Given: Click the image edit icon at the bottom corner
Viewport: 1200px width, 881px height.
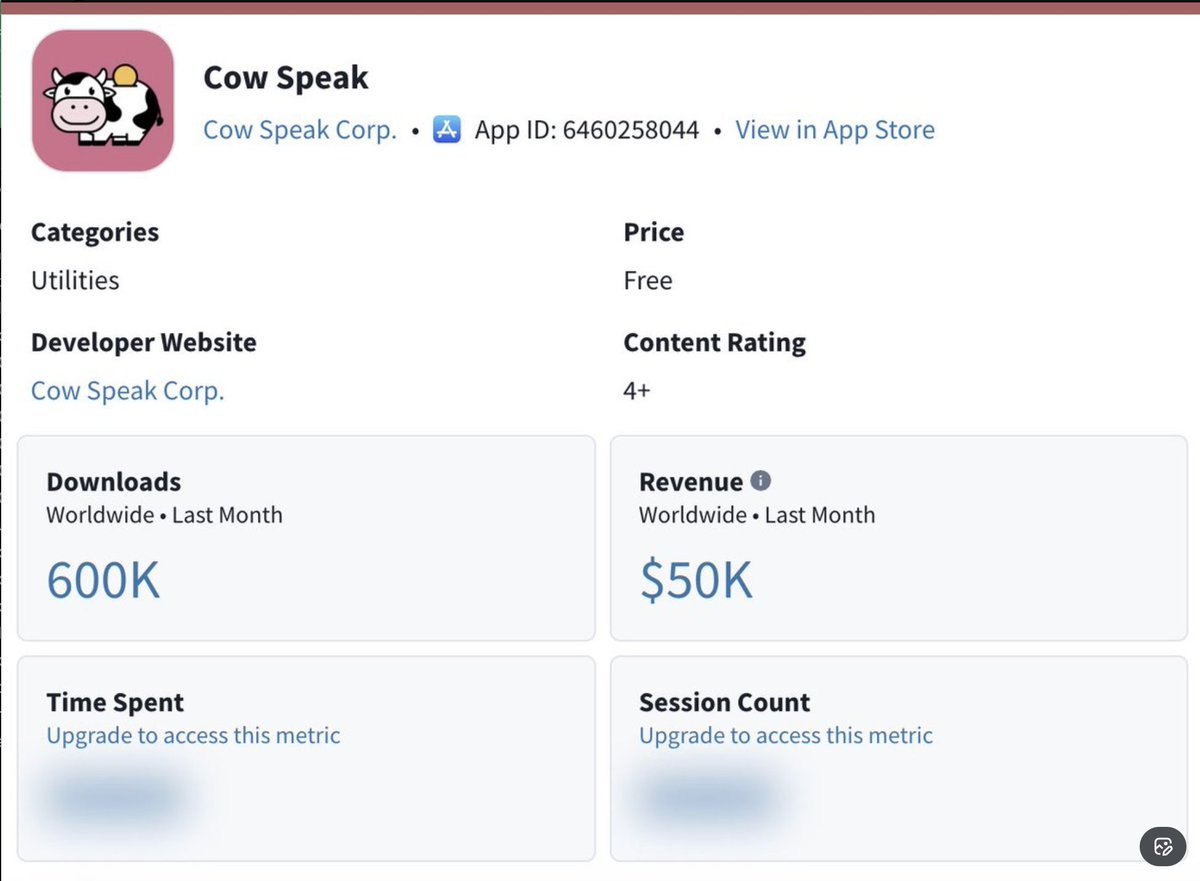Looking at the screenshot, I should (x=1163, y=846).
